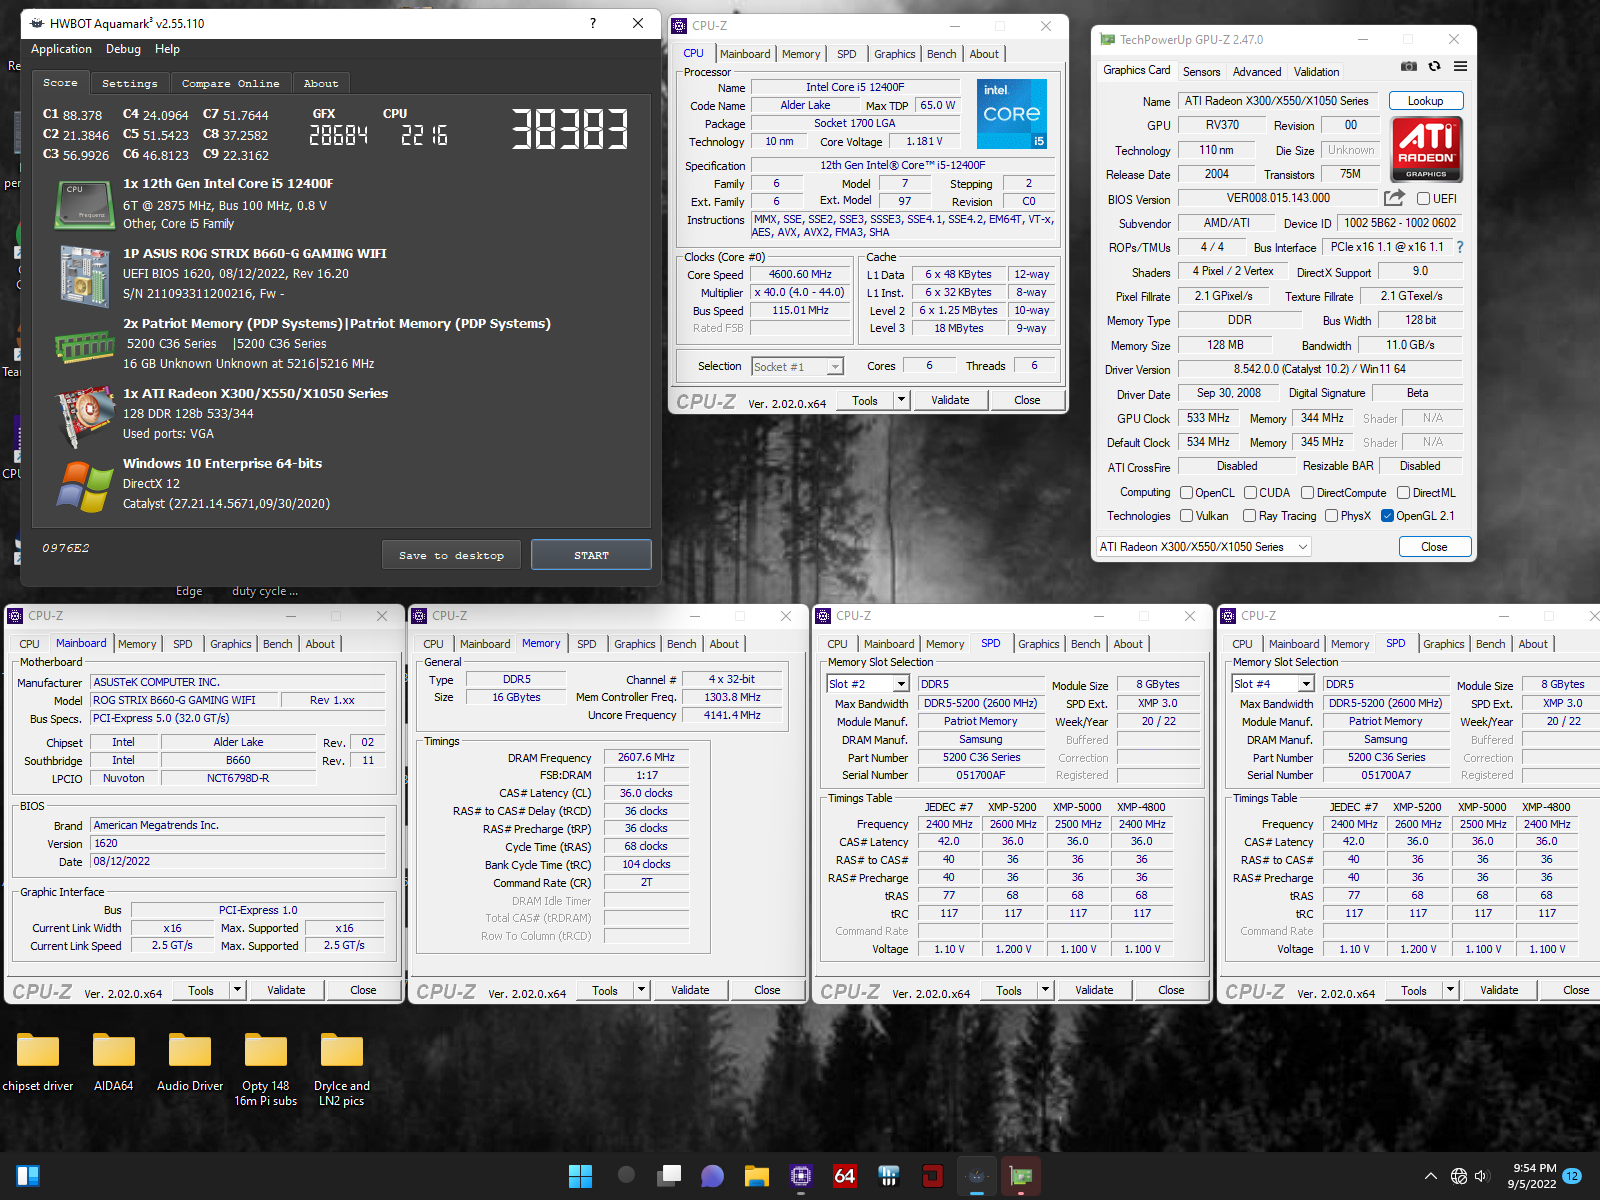Click Validate in the top CPU-Z window
This screenshot has width=1600, height=1200.
click(950, 400)
